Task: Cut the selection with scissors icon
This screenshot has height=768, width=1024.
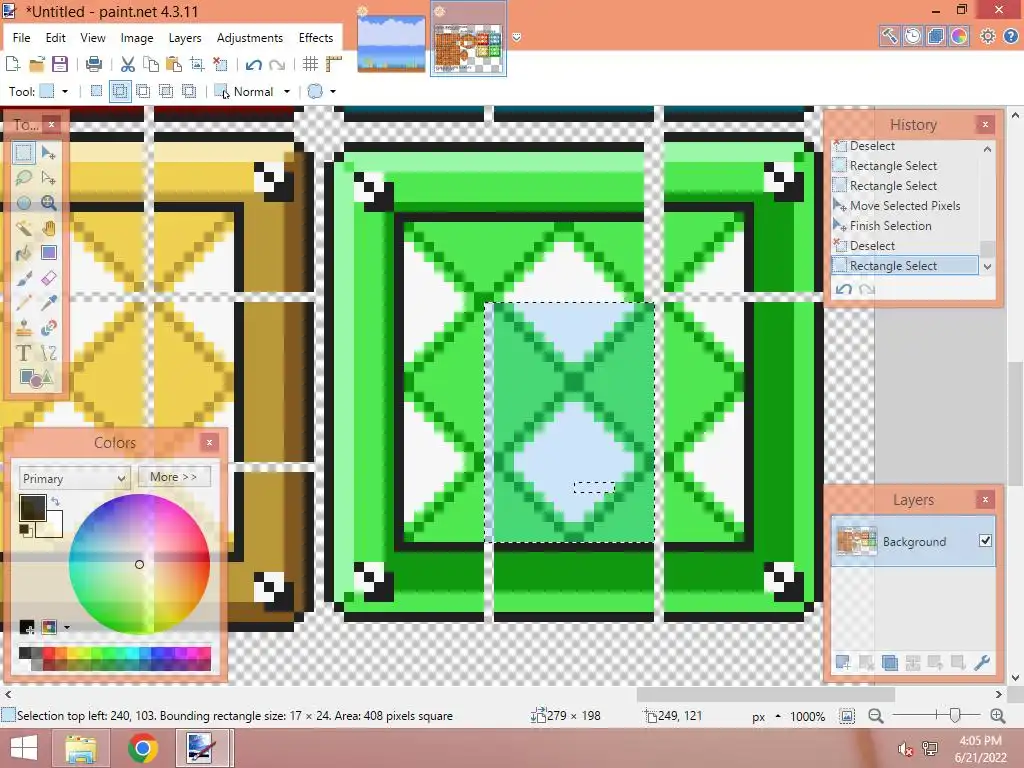Action: pos(128,64)
